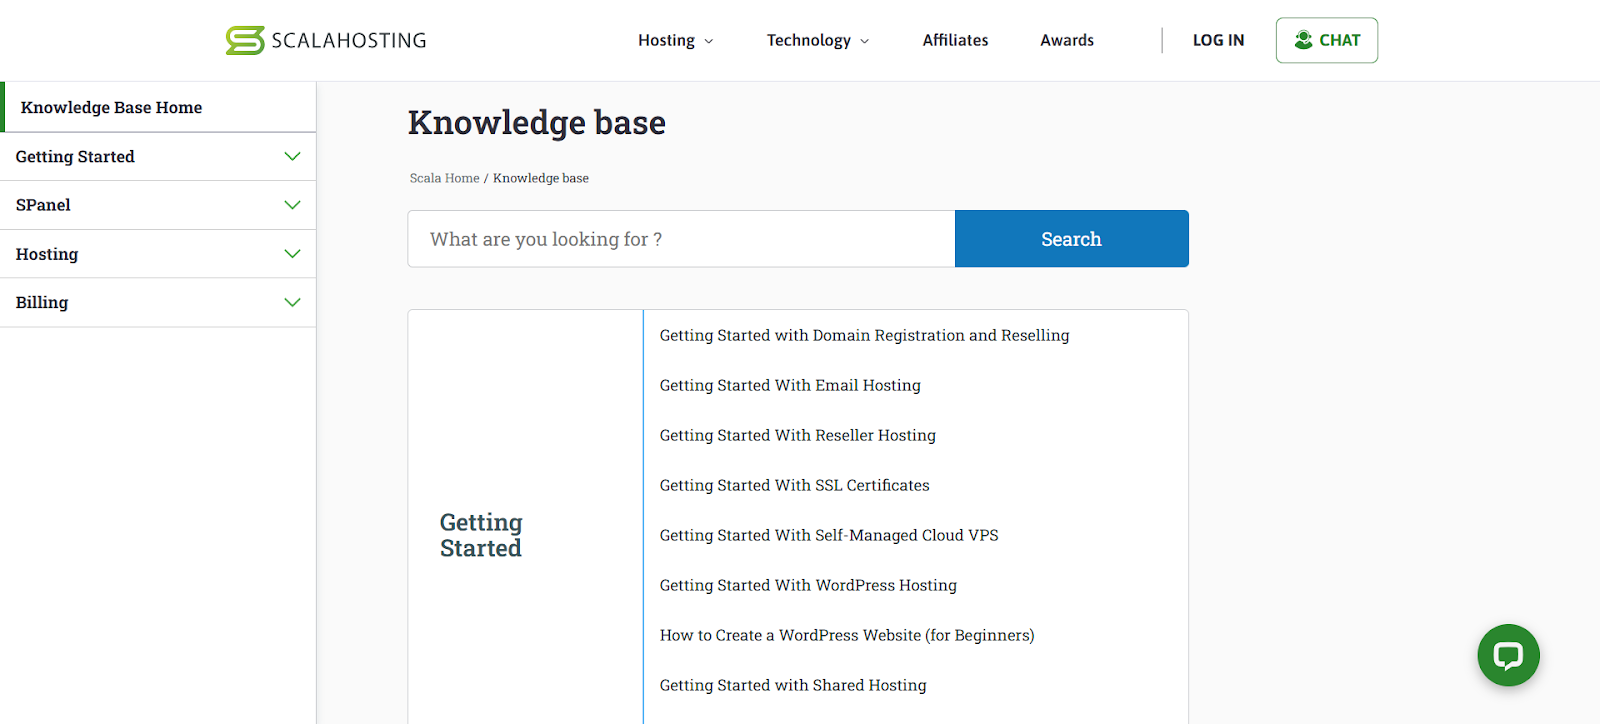This screenshot has height=724, width=1600.
Task: Open the Hosting navigation dropdown
Action: point(676,40)
